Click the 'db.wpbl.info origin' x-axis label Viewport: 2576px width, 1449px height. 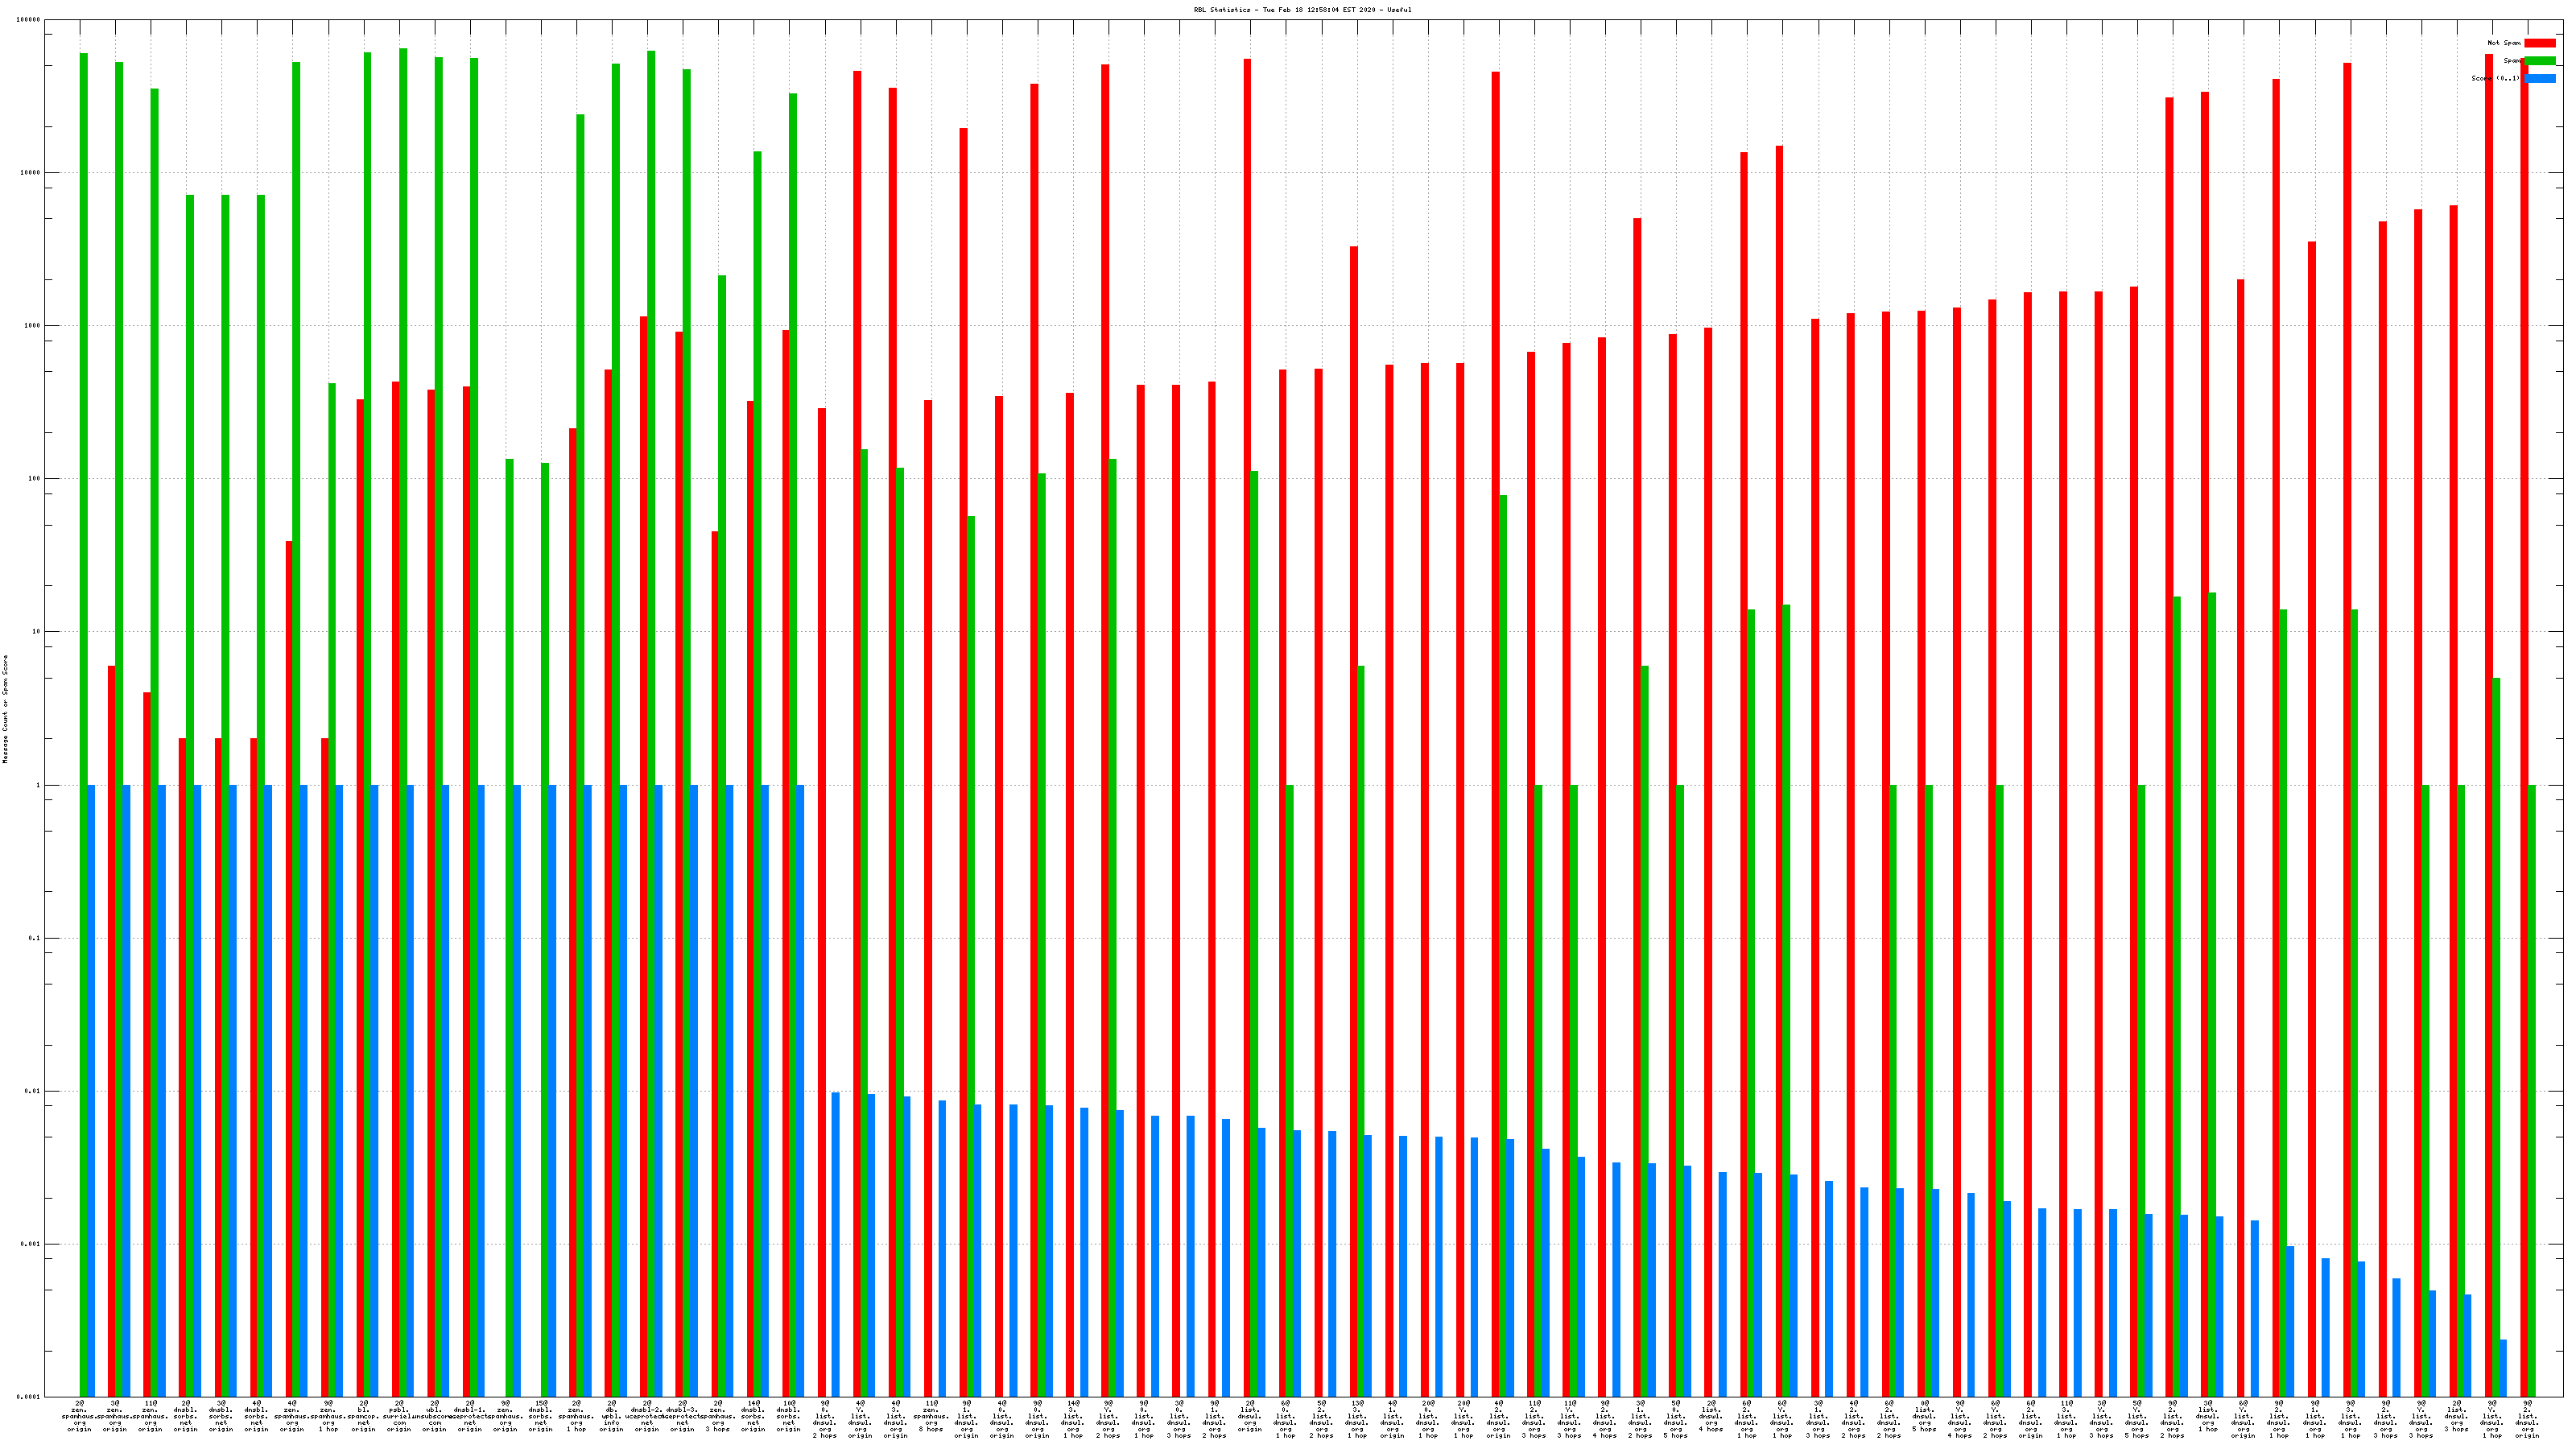point(611,1416)
